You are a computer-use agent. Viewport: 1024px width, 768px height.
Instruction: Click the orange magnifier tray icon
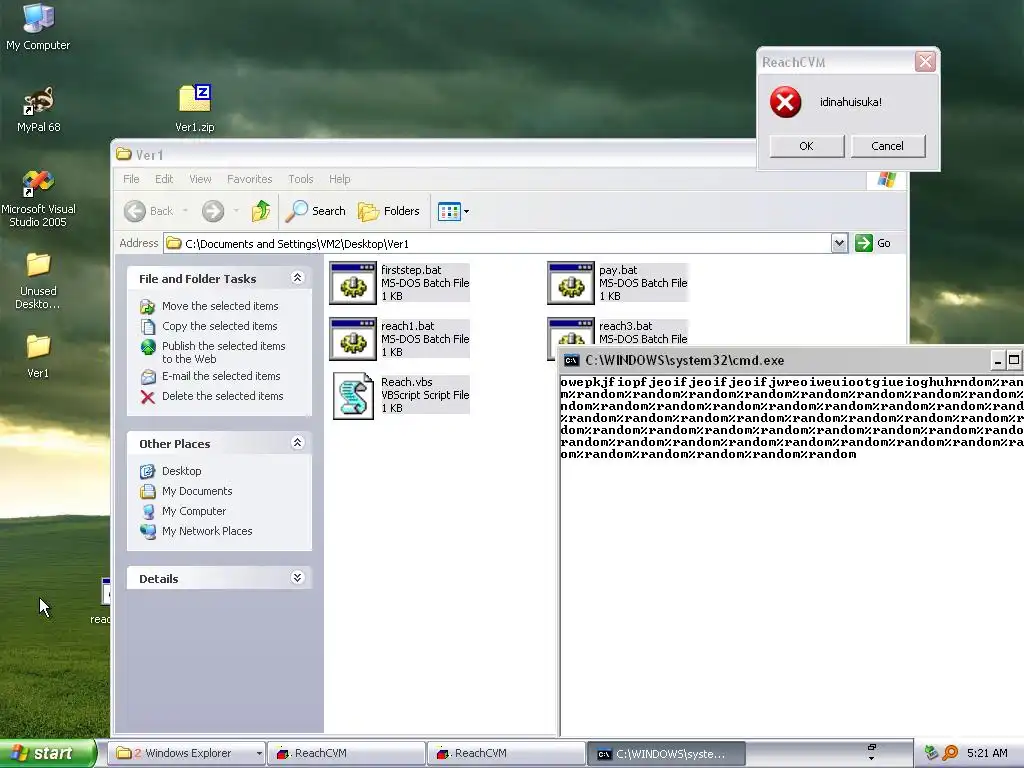[x=950, y=753]
